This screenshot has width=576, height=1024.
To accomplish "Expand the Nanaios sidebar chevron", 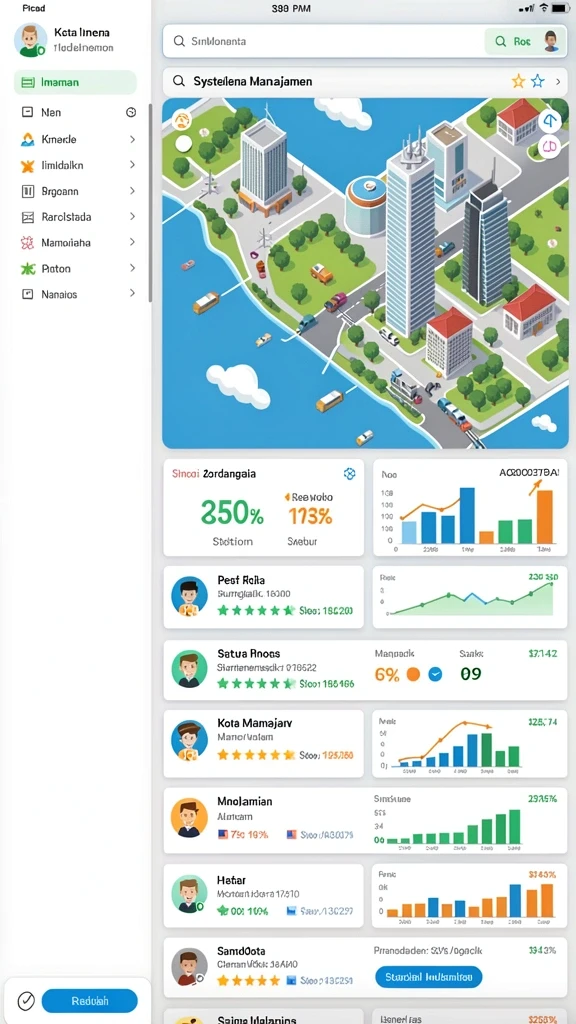I will tap(133, 294).
